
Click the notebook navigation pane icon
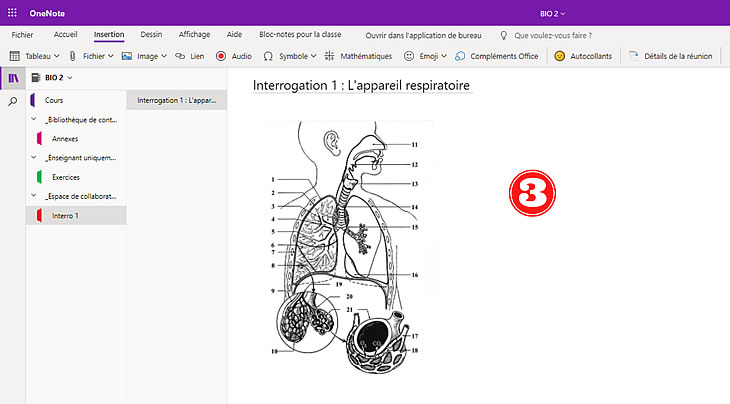(12, 77)
